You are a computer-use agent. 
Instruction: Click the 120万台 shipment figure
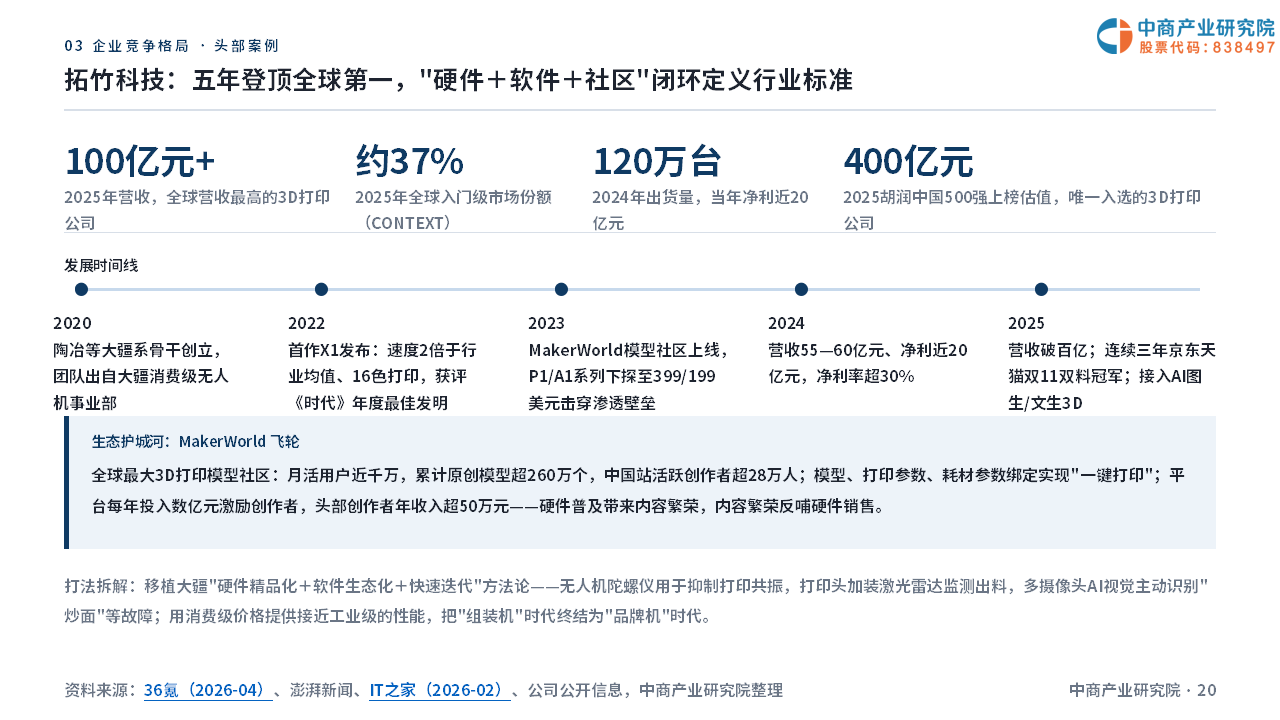coord(657,161)
